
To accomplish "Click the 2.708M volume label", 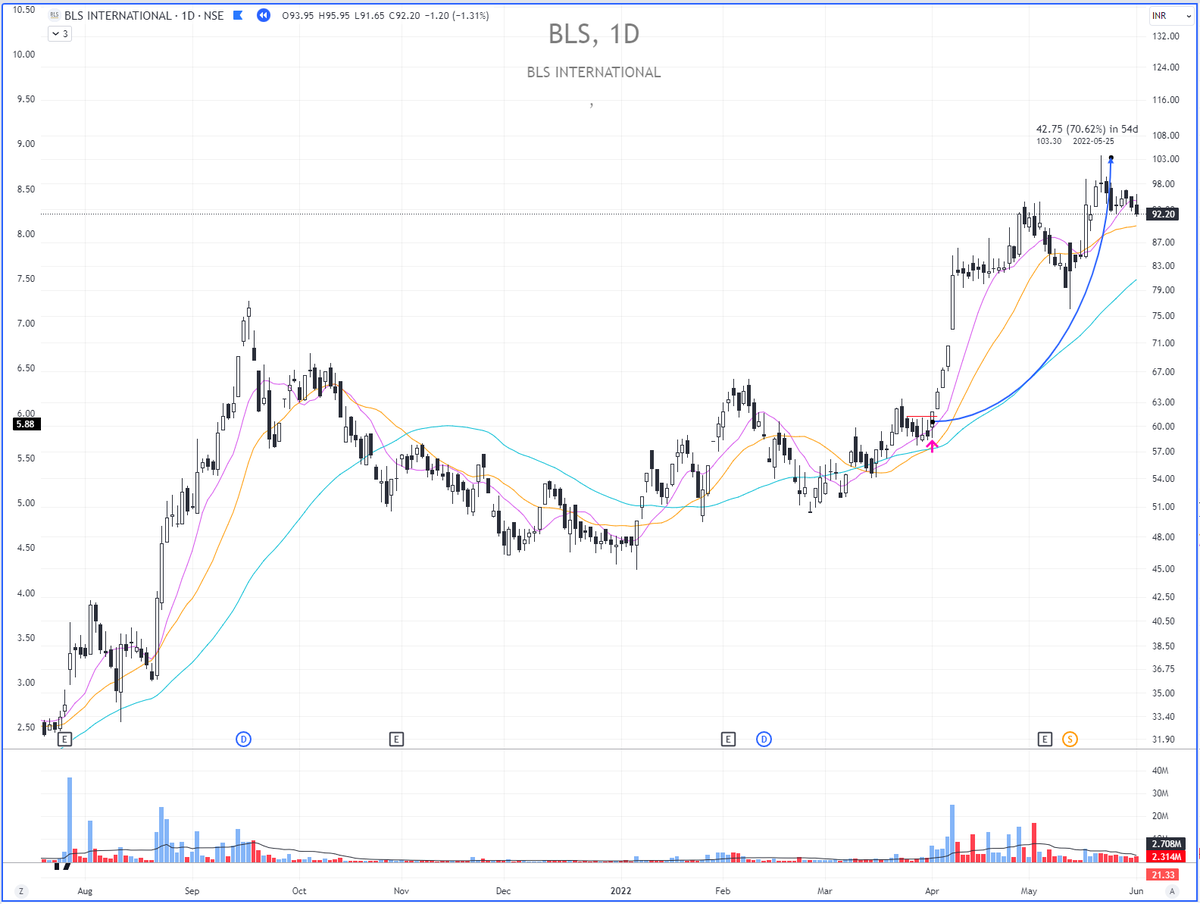I will coord(1166,845).
